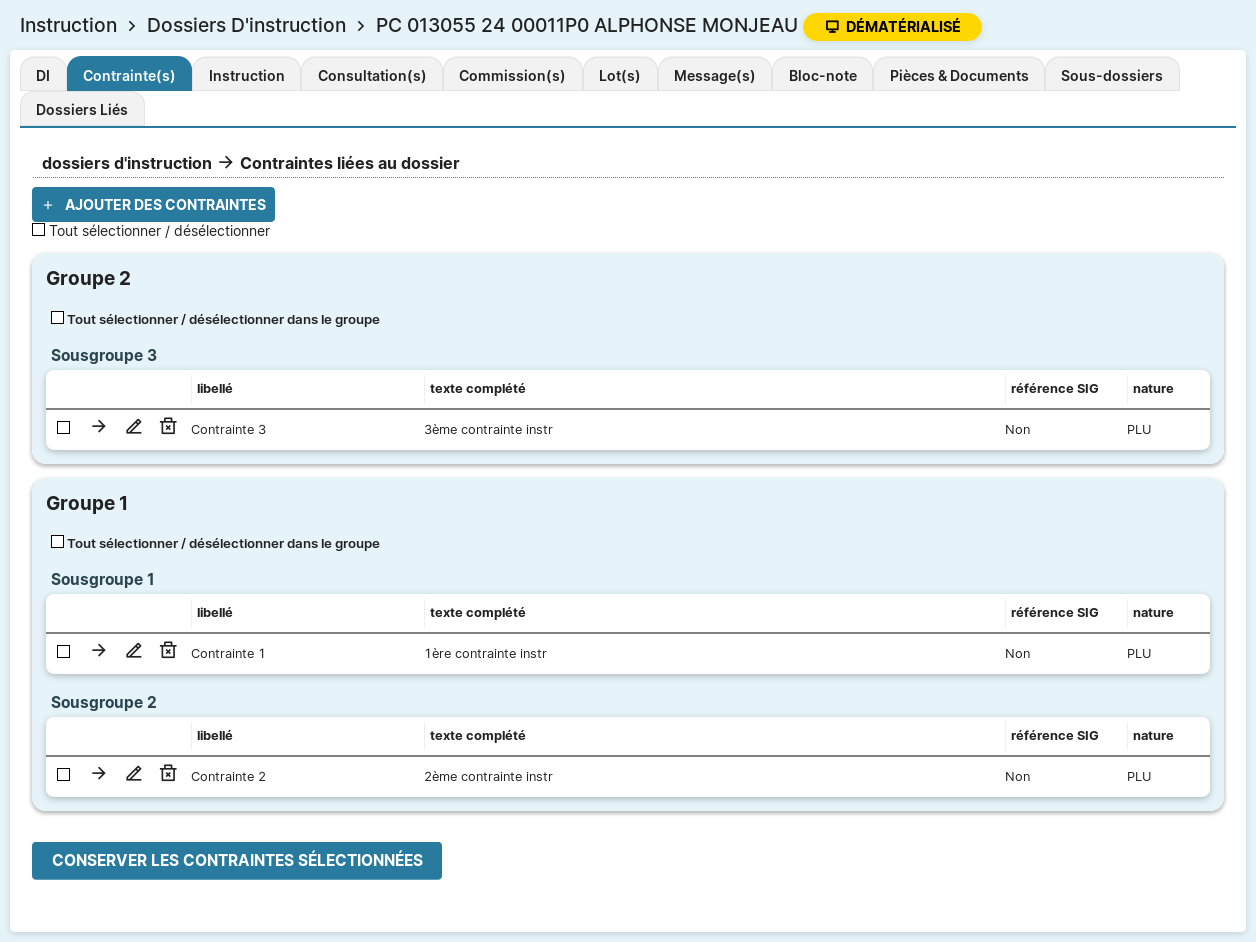Delete Contrainte 3 using the trash icon
Screen dimensions: 1256x942
[168, 427]
